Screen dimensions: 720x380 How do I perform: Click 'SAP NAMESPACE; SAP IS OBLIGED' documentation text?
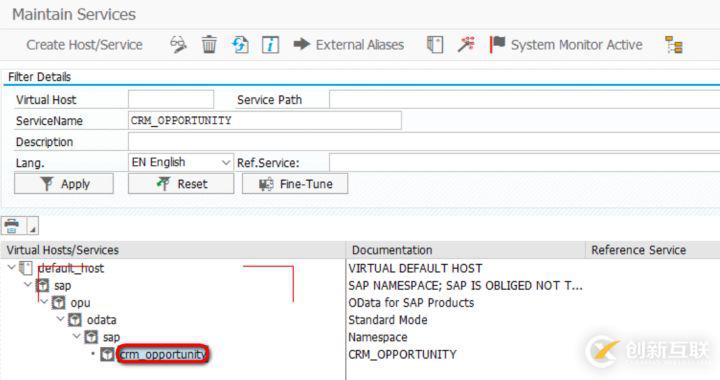point(465,285)
